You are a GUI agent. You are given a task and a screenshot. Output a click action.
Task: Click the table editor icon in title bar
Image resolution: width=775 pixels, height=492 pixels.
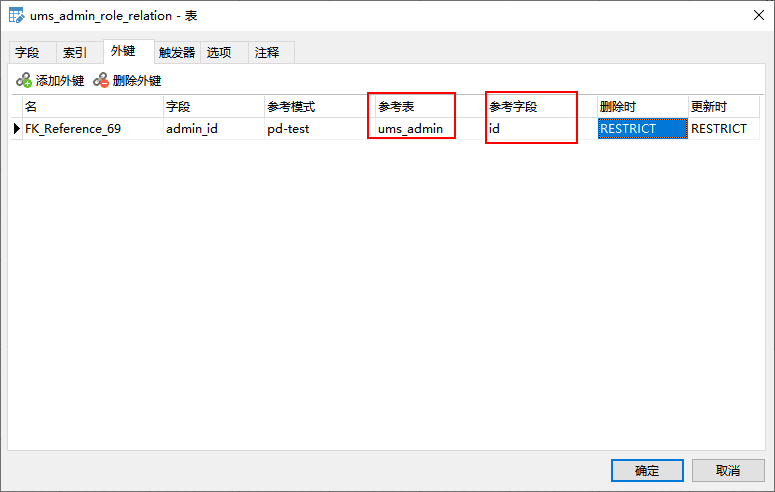(16, 16)
